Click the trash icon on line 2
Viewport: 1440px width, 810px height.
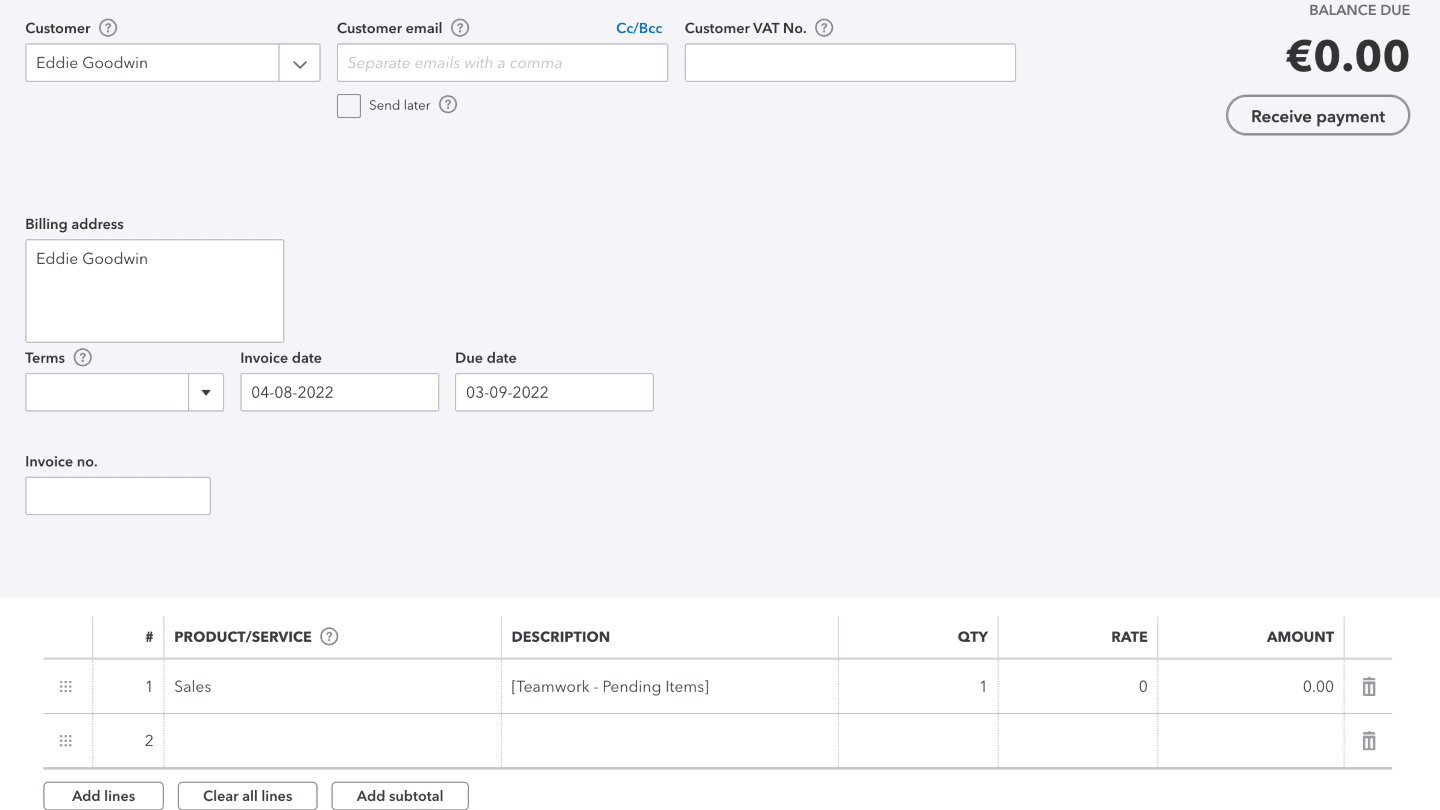1369,741
